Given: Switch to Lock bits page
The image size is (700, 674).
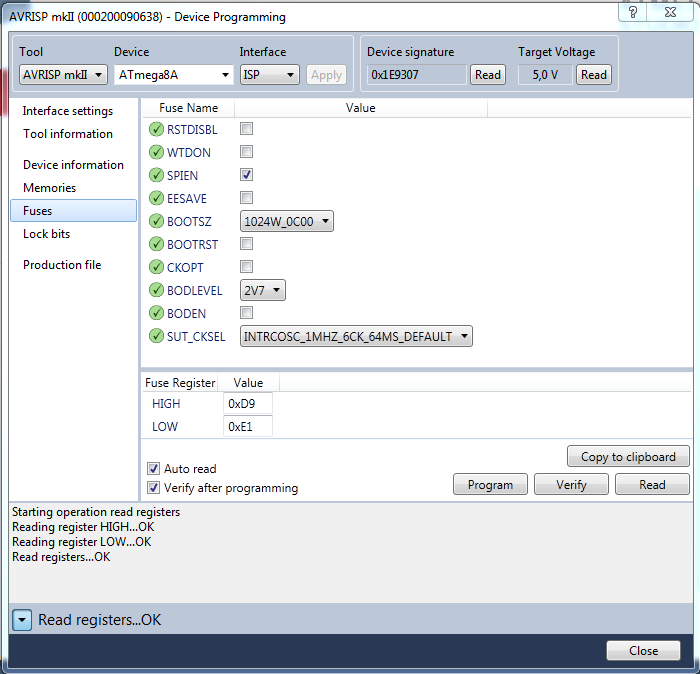Looking at the screenshot, I should coord(46,234).
